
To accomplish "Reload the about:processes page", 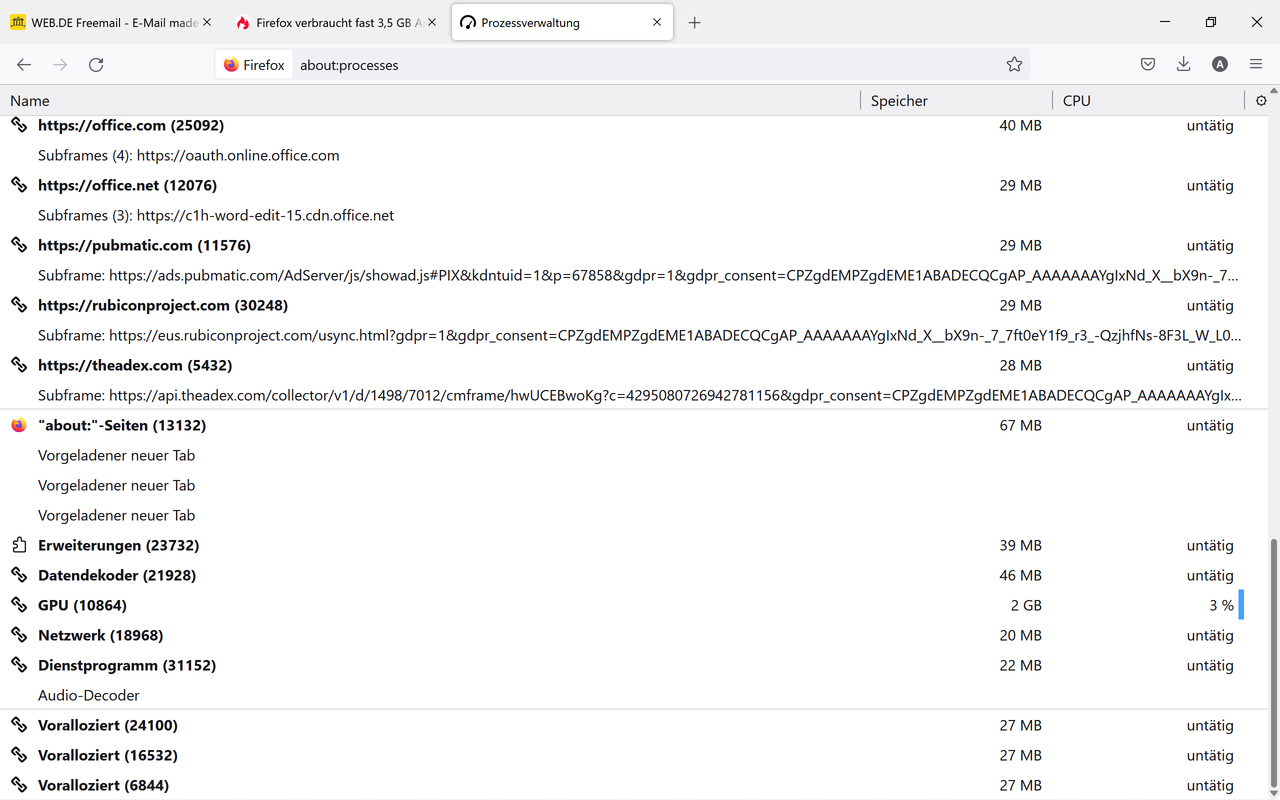I will click(x=96, y=65).
